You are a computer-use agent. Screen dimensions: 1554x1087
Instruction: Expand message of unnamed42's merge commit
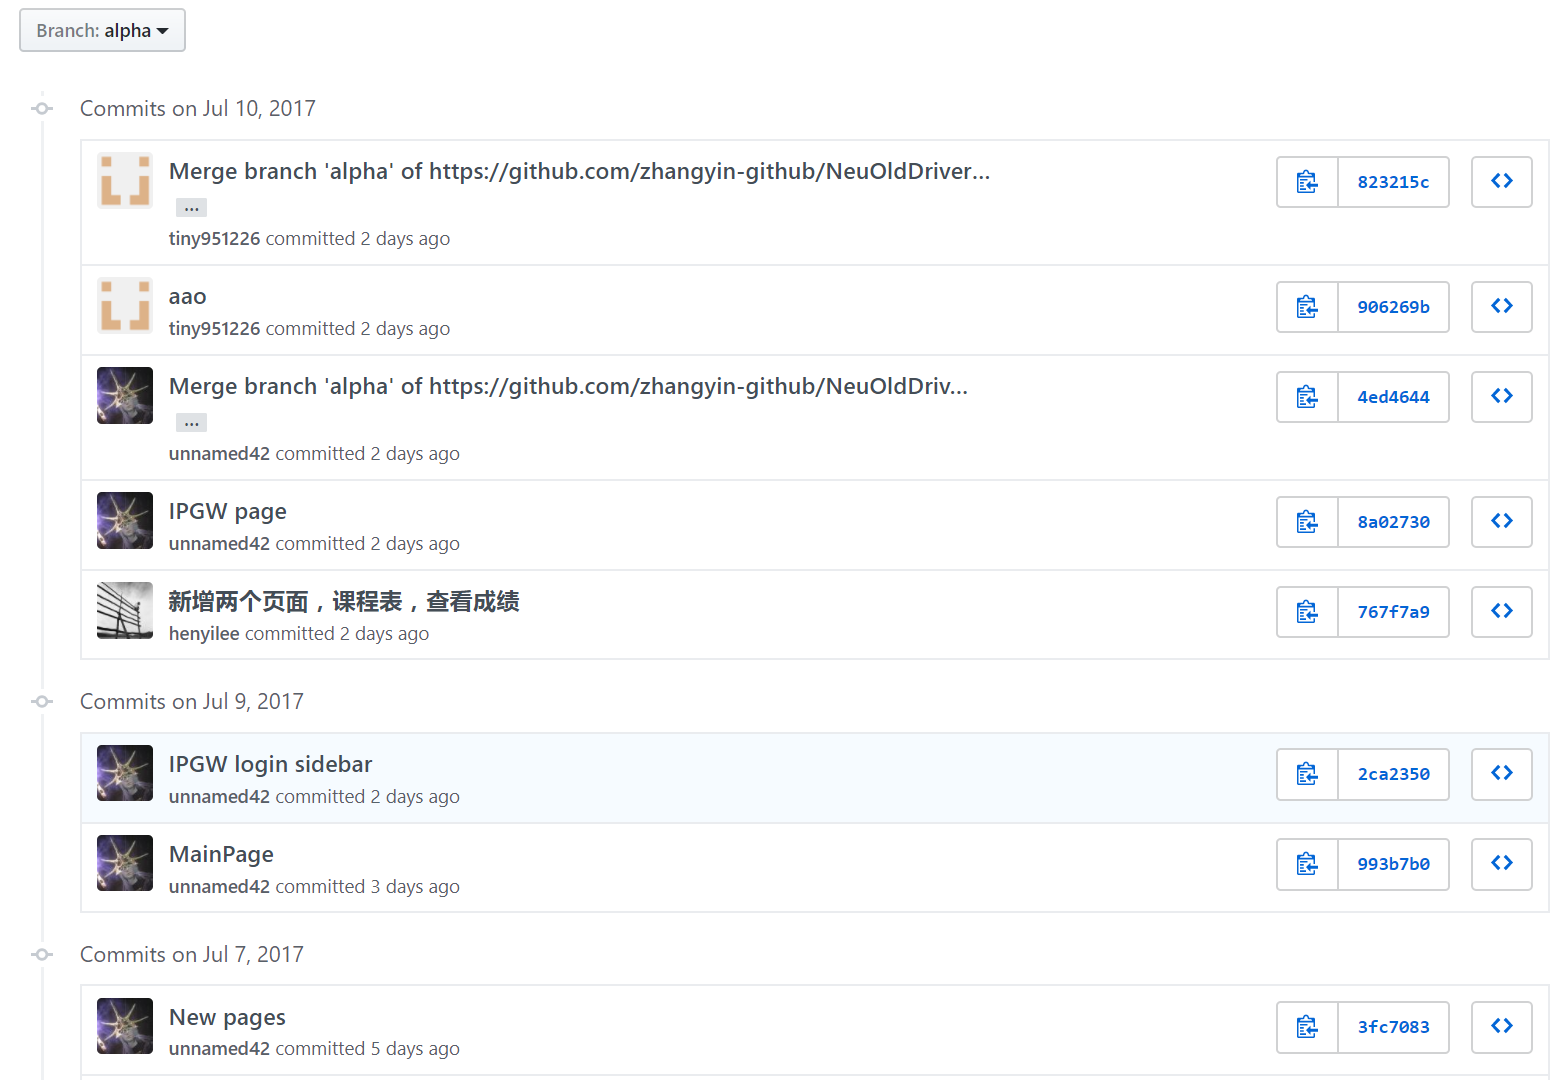point(191,423)
